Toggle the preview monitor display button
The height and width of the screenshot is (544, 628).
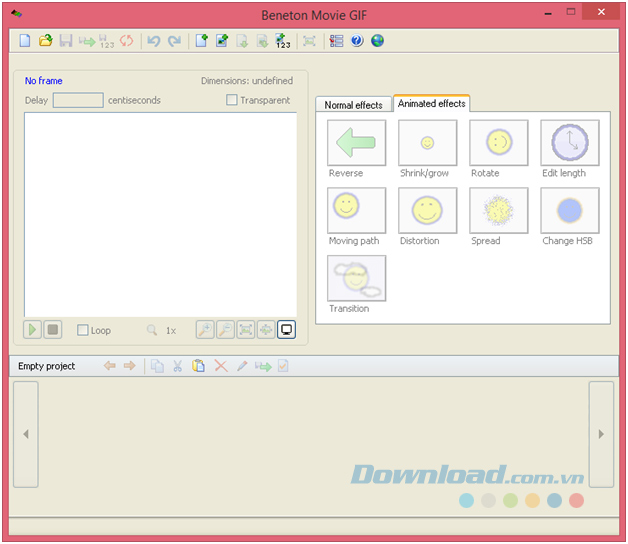click(287, 329)
